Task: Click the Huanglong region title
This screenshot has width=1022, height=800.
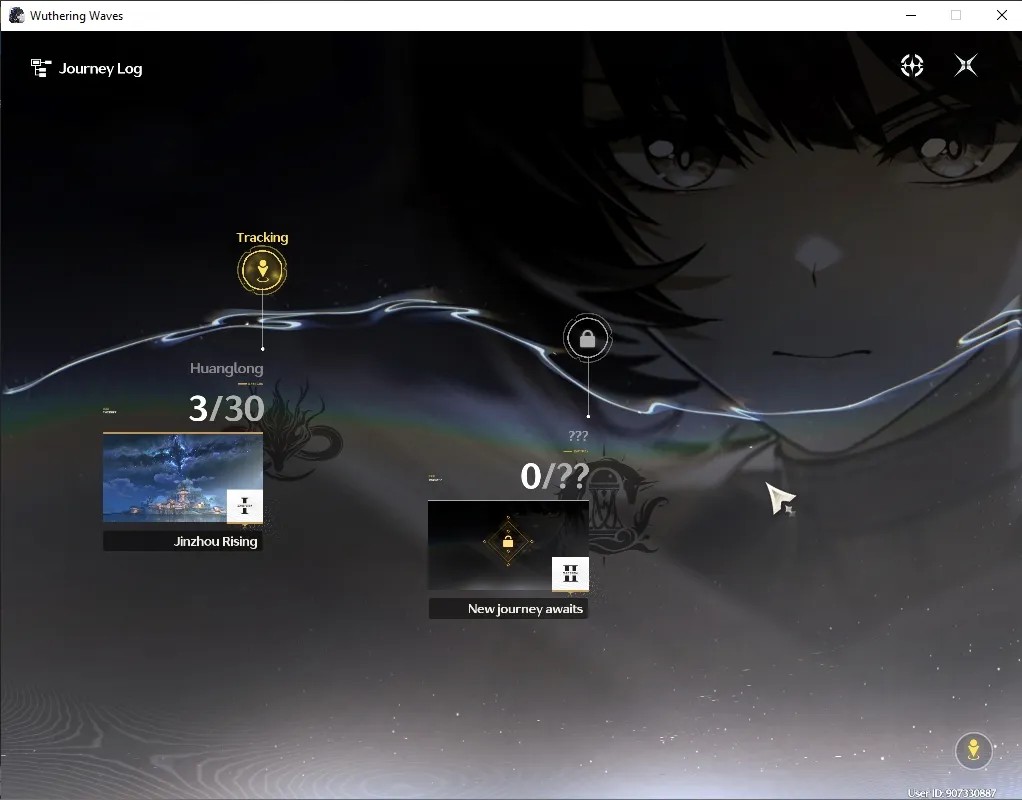Action: tap(226, 368)
